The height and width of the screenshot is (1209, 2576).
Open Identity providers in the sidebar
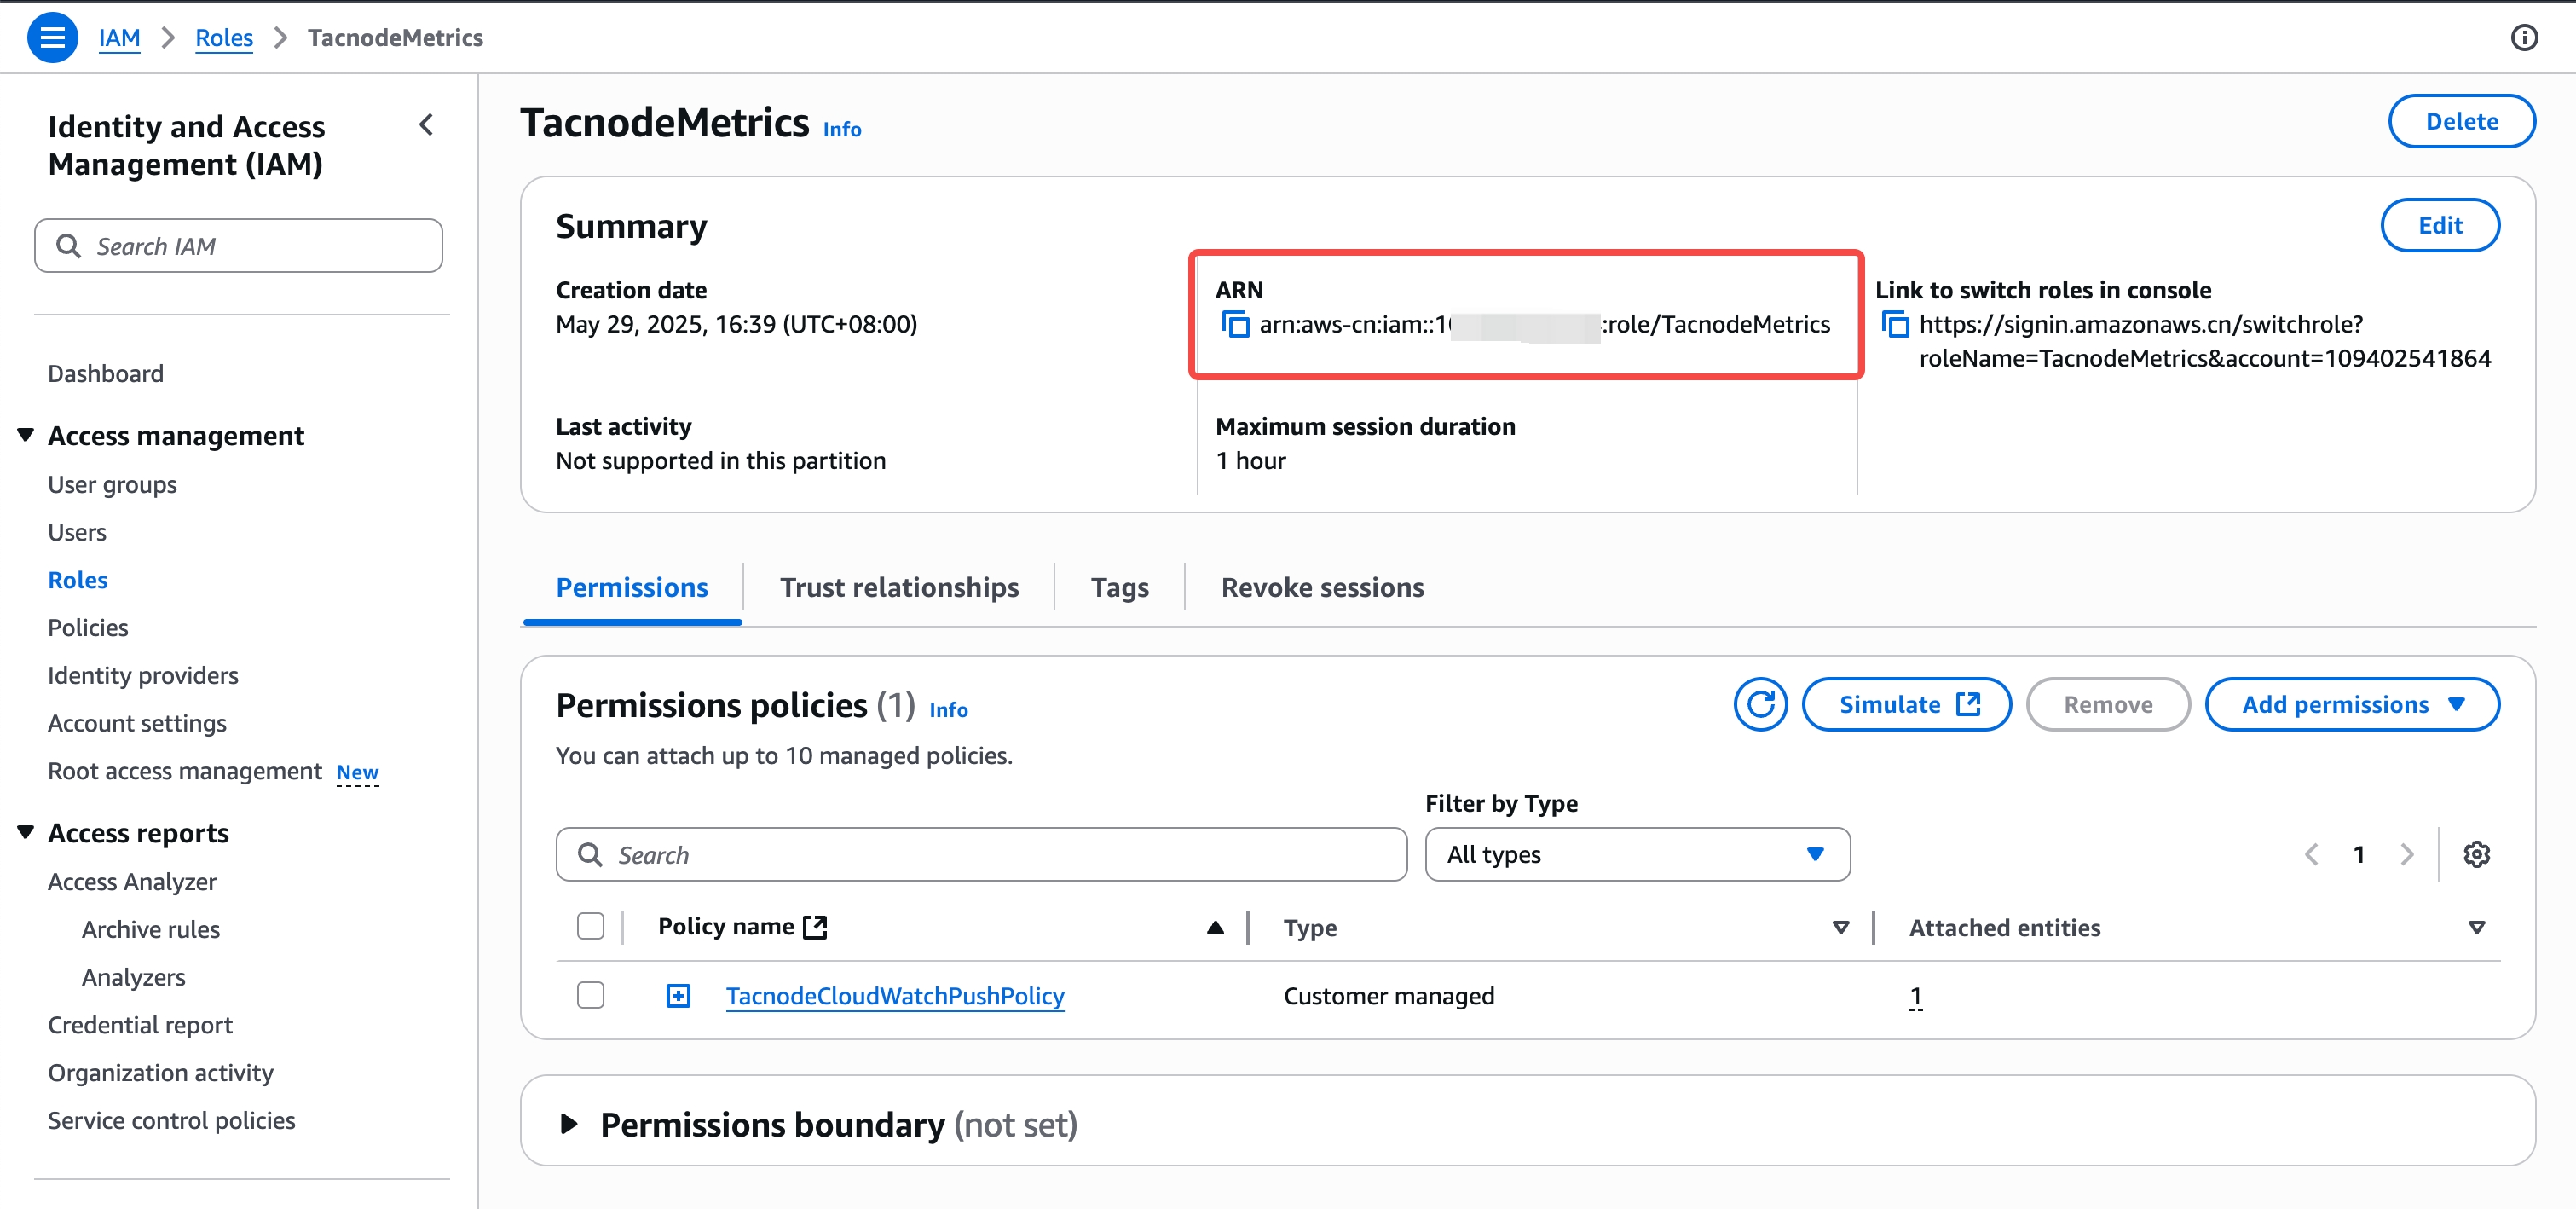[x=143, y=675]
